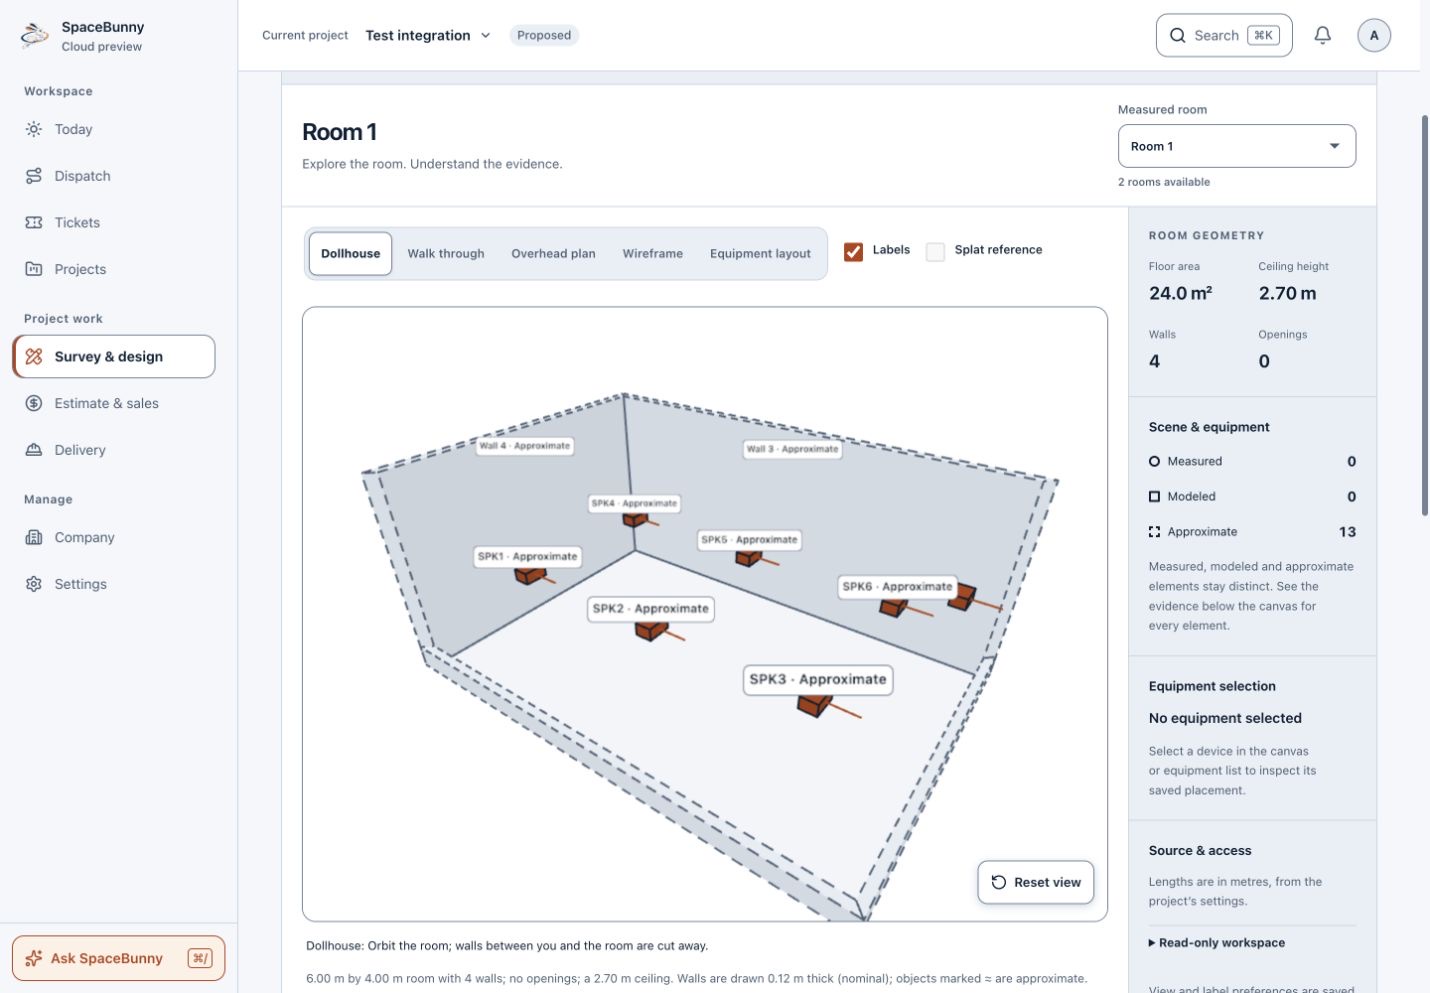The height and width of the screenshot is (993, 1430).
Task: Switch to Walk through view
Action: coord(446,254)
